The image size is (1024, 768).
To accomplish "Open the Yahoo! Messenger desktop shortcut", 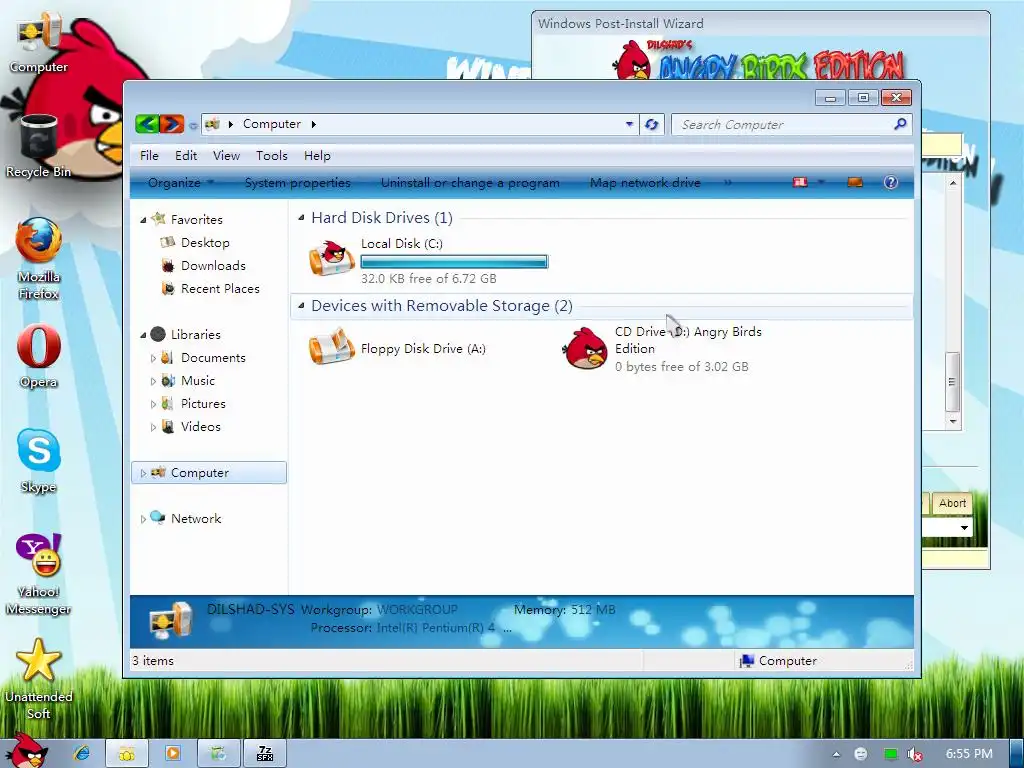I will pyautogui.click(x=39, y=575).
